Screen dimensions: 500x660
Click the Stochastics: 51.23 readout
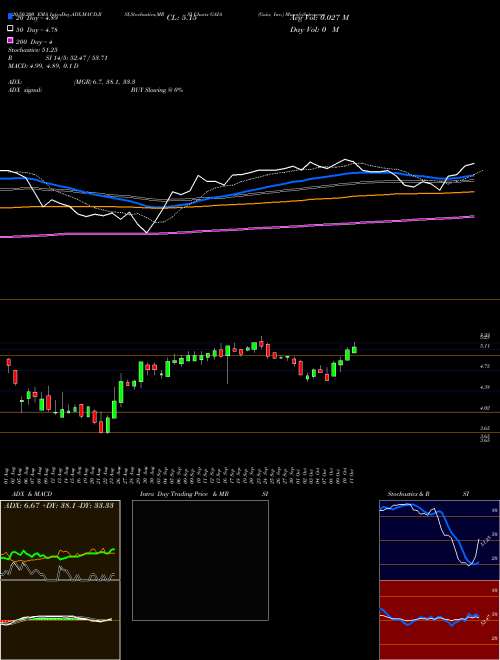[x=33, y=50]
